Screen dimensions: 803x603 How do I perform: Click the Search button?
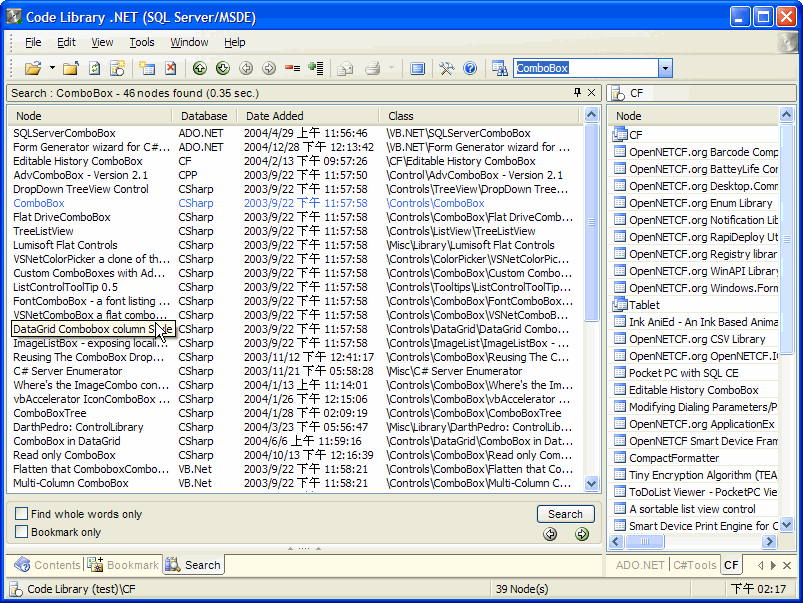point(565,514)
